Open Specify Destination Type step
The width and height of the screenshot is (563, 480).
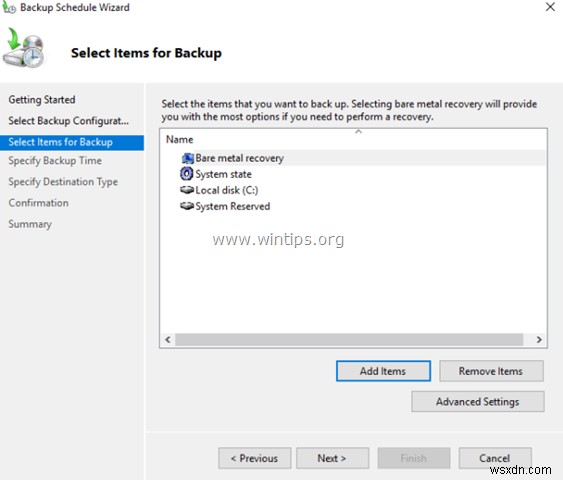coord(63,182)
